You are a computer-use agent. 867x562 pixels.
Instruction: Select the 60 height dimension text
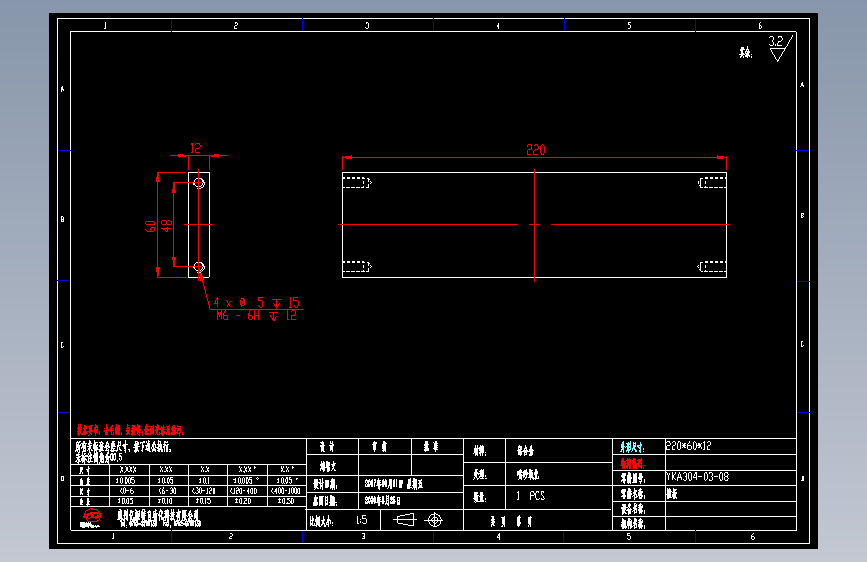point(150,226)
